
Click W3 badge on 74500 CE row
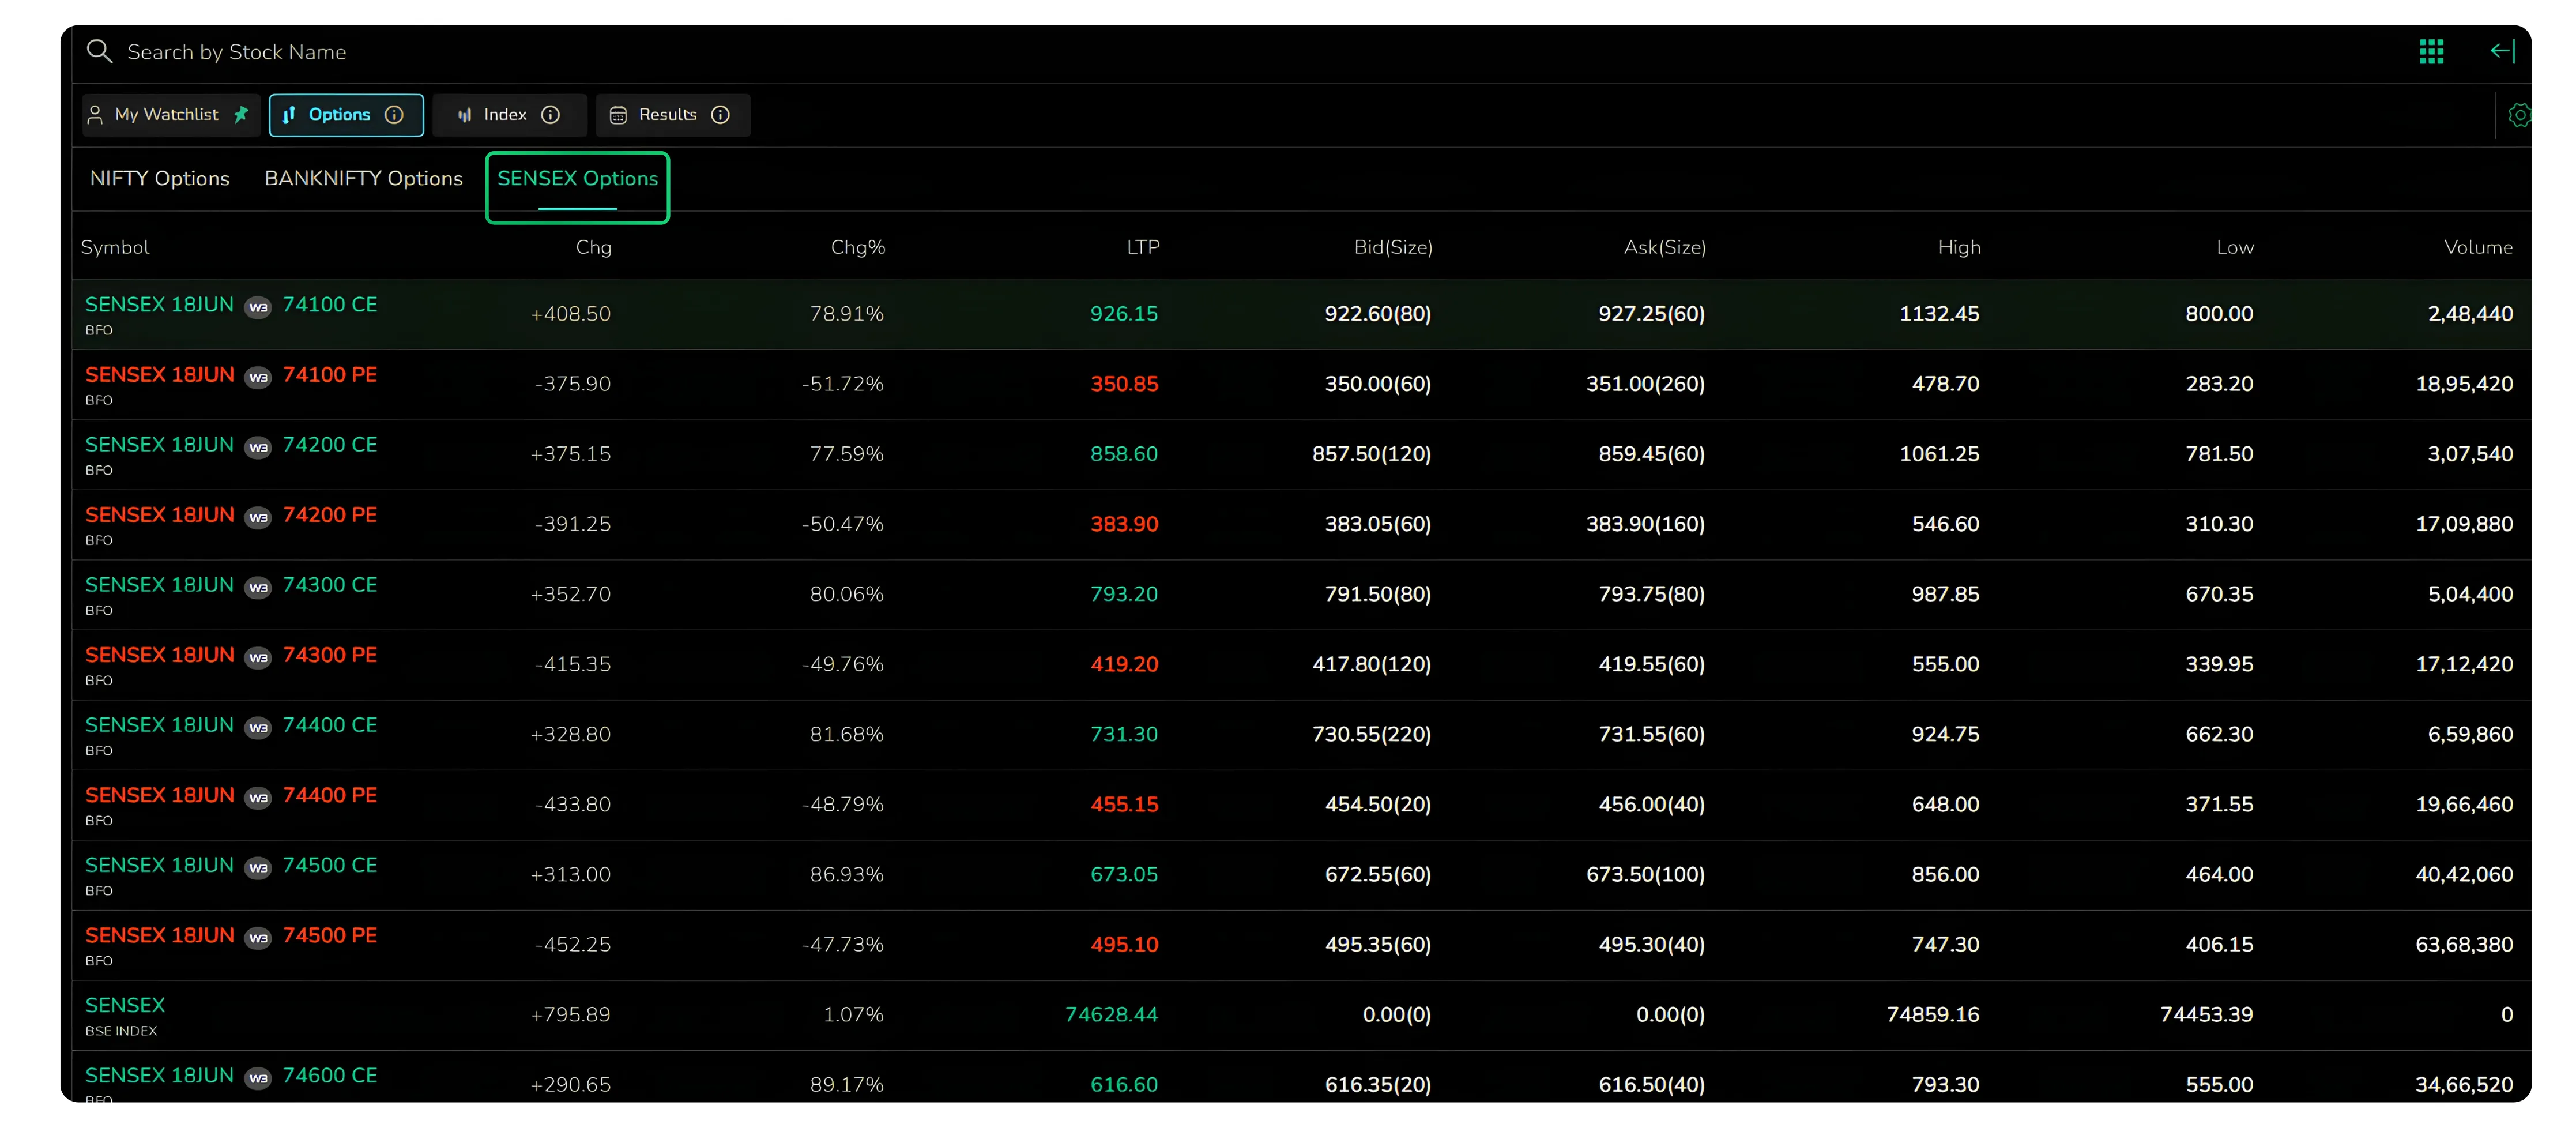258,867
